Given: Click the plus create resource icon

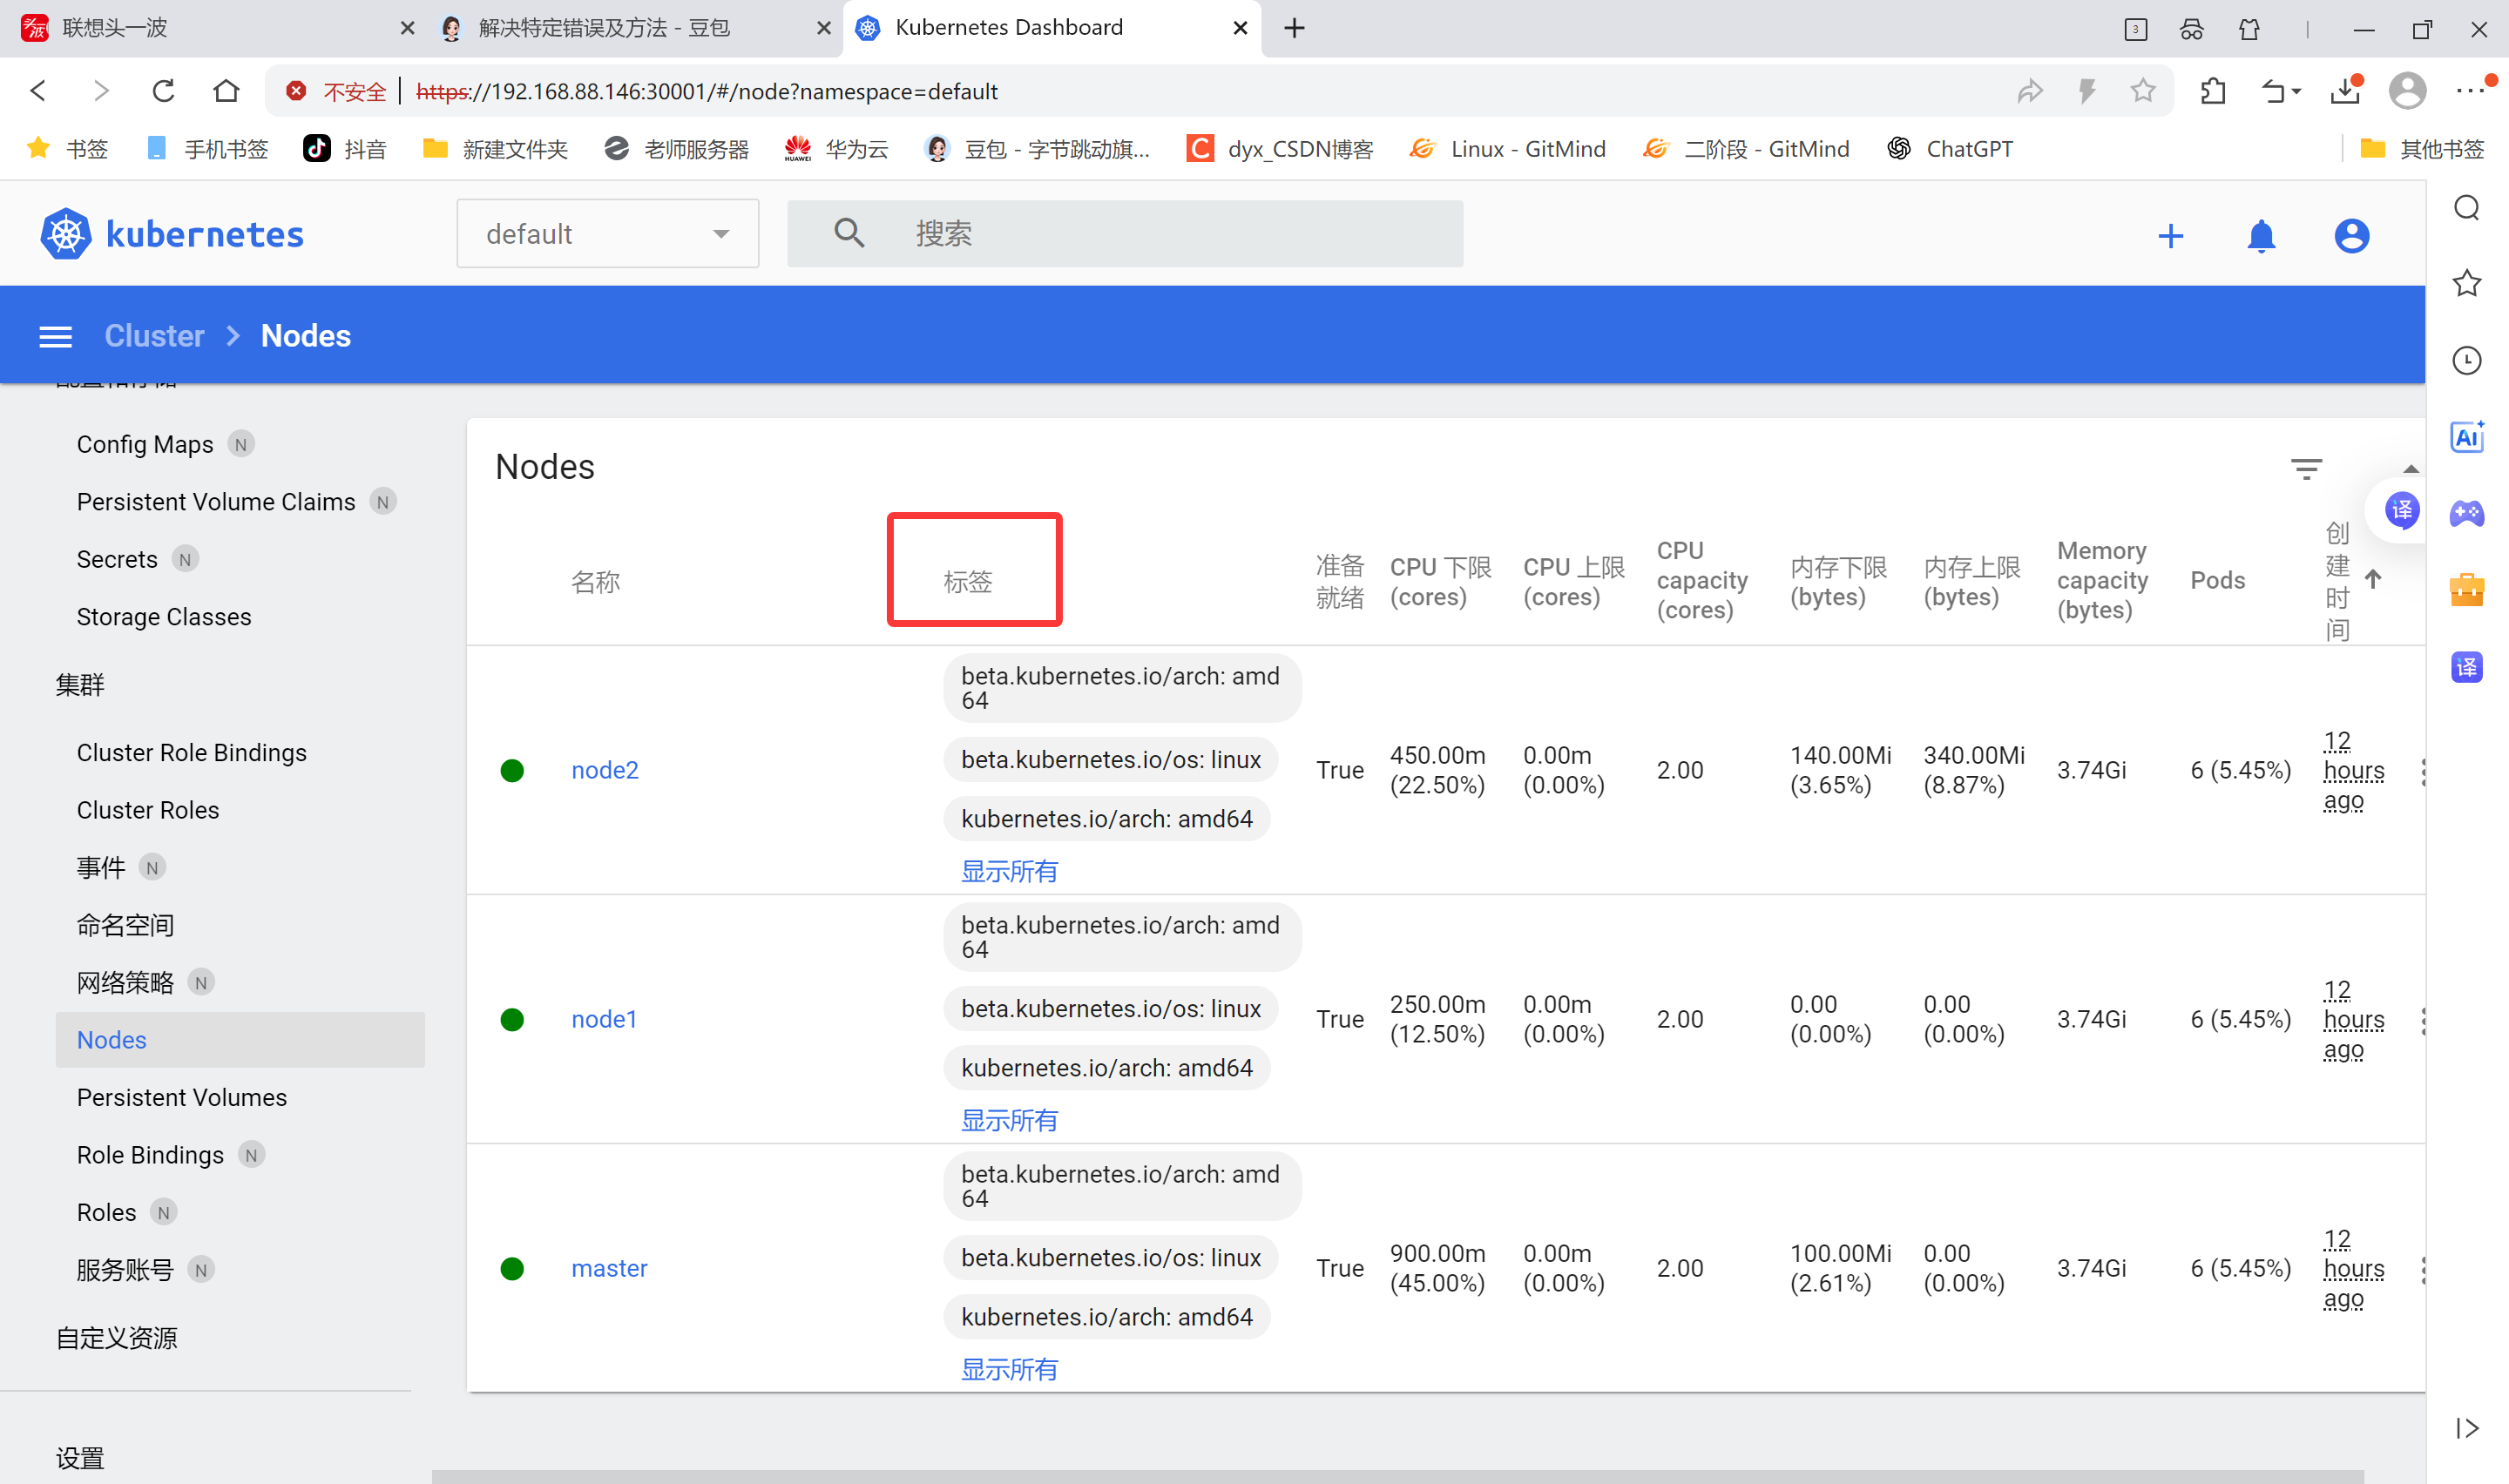Looking at the screenshot, I should (2170, 236).
